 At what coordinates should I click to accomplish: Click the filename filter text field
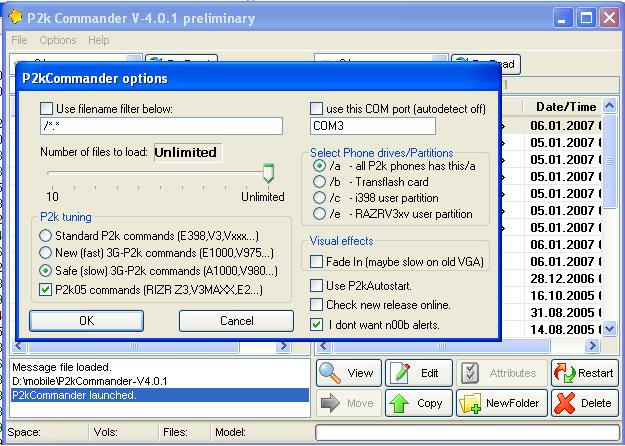(161, 126)
